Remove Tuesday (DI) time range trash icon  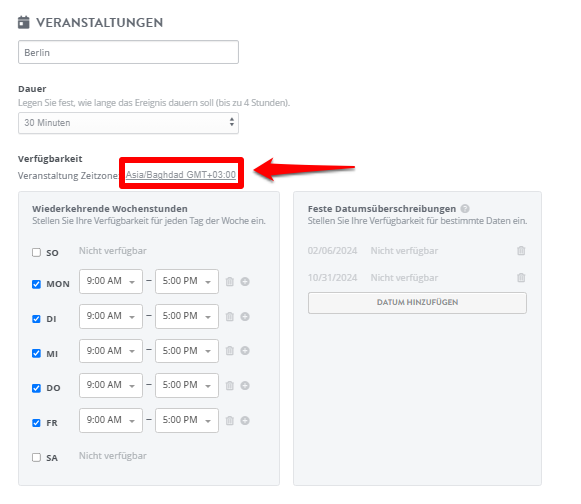tap(230, 316)
